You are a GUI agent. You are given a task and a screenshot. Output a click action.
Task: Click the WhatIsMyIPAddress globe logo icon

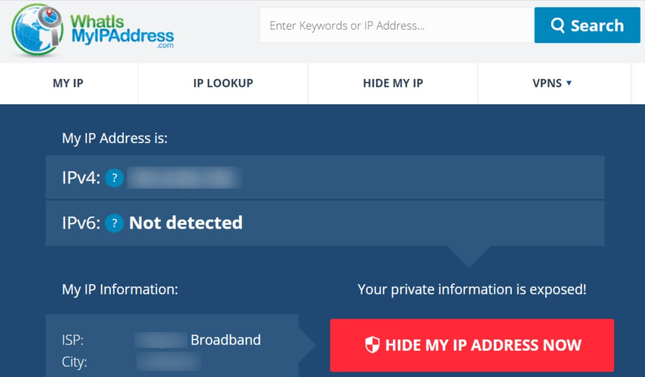(37, 30)
